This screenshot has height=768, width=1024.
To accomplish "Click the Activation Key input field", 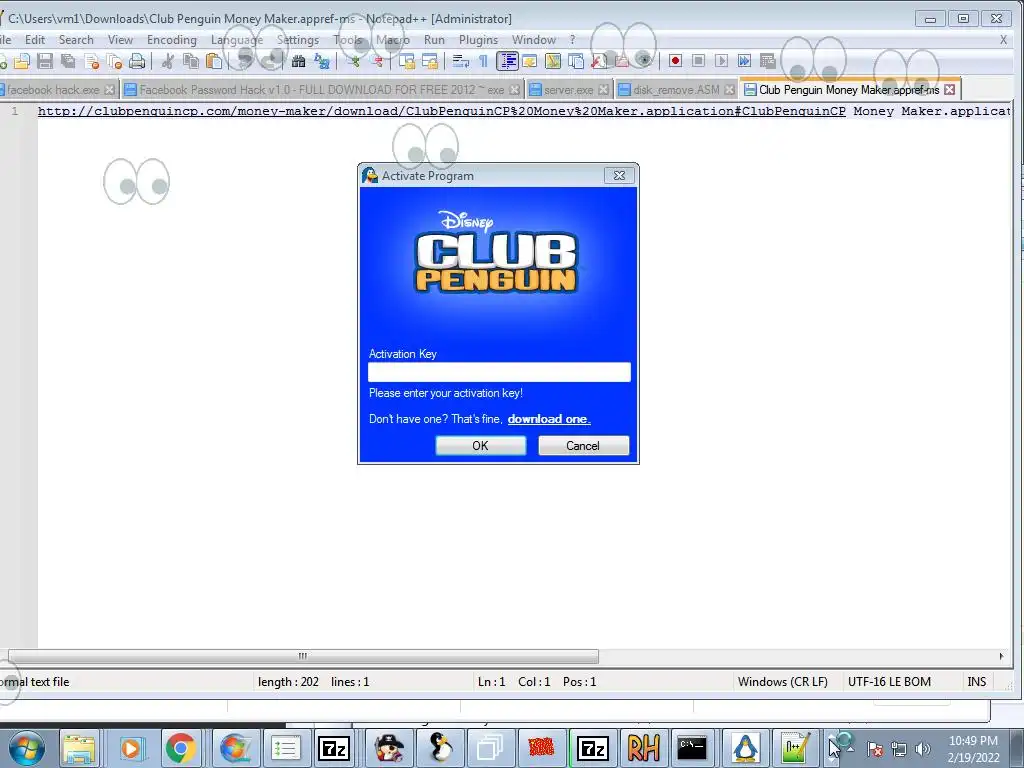I will point(499,372).
